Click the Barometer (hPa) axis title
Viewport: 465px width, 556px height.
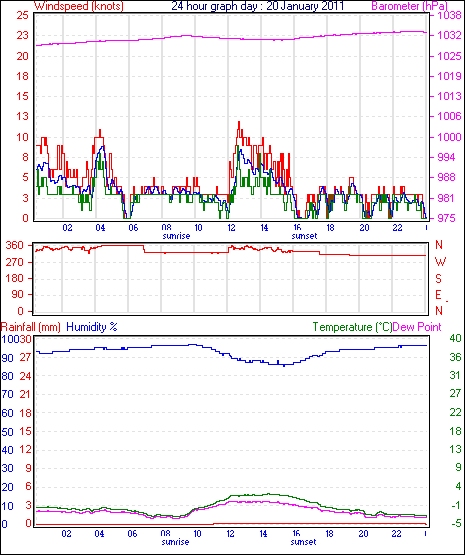[x=409, y=6]
